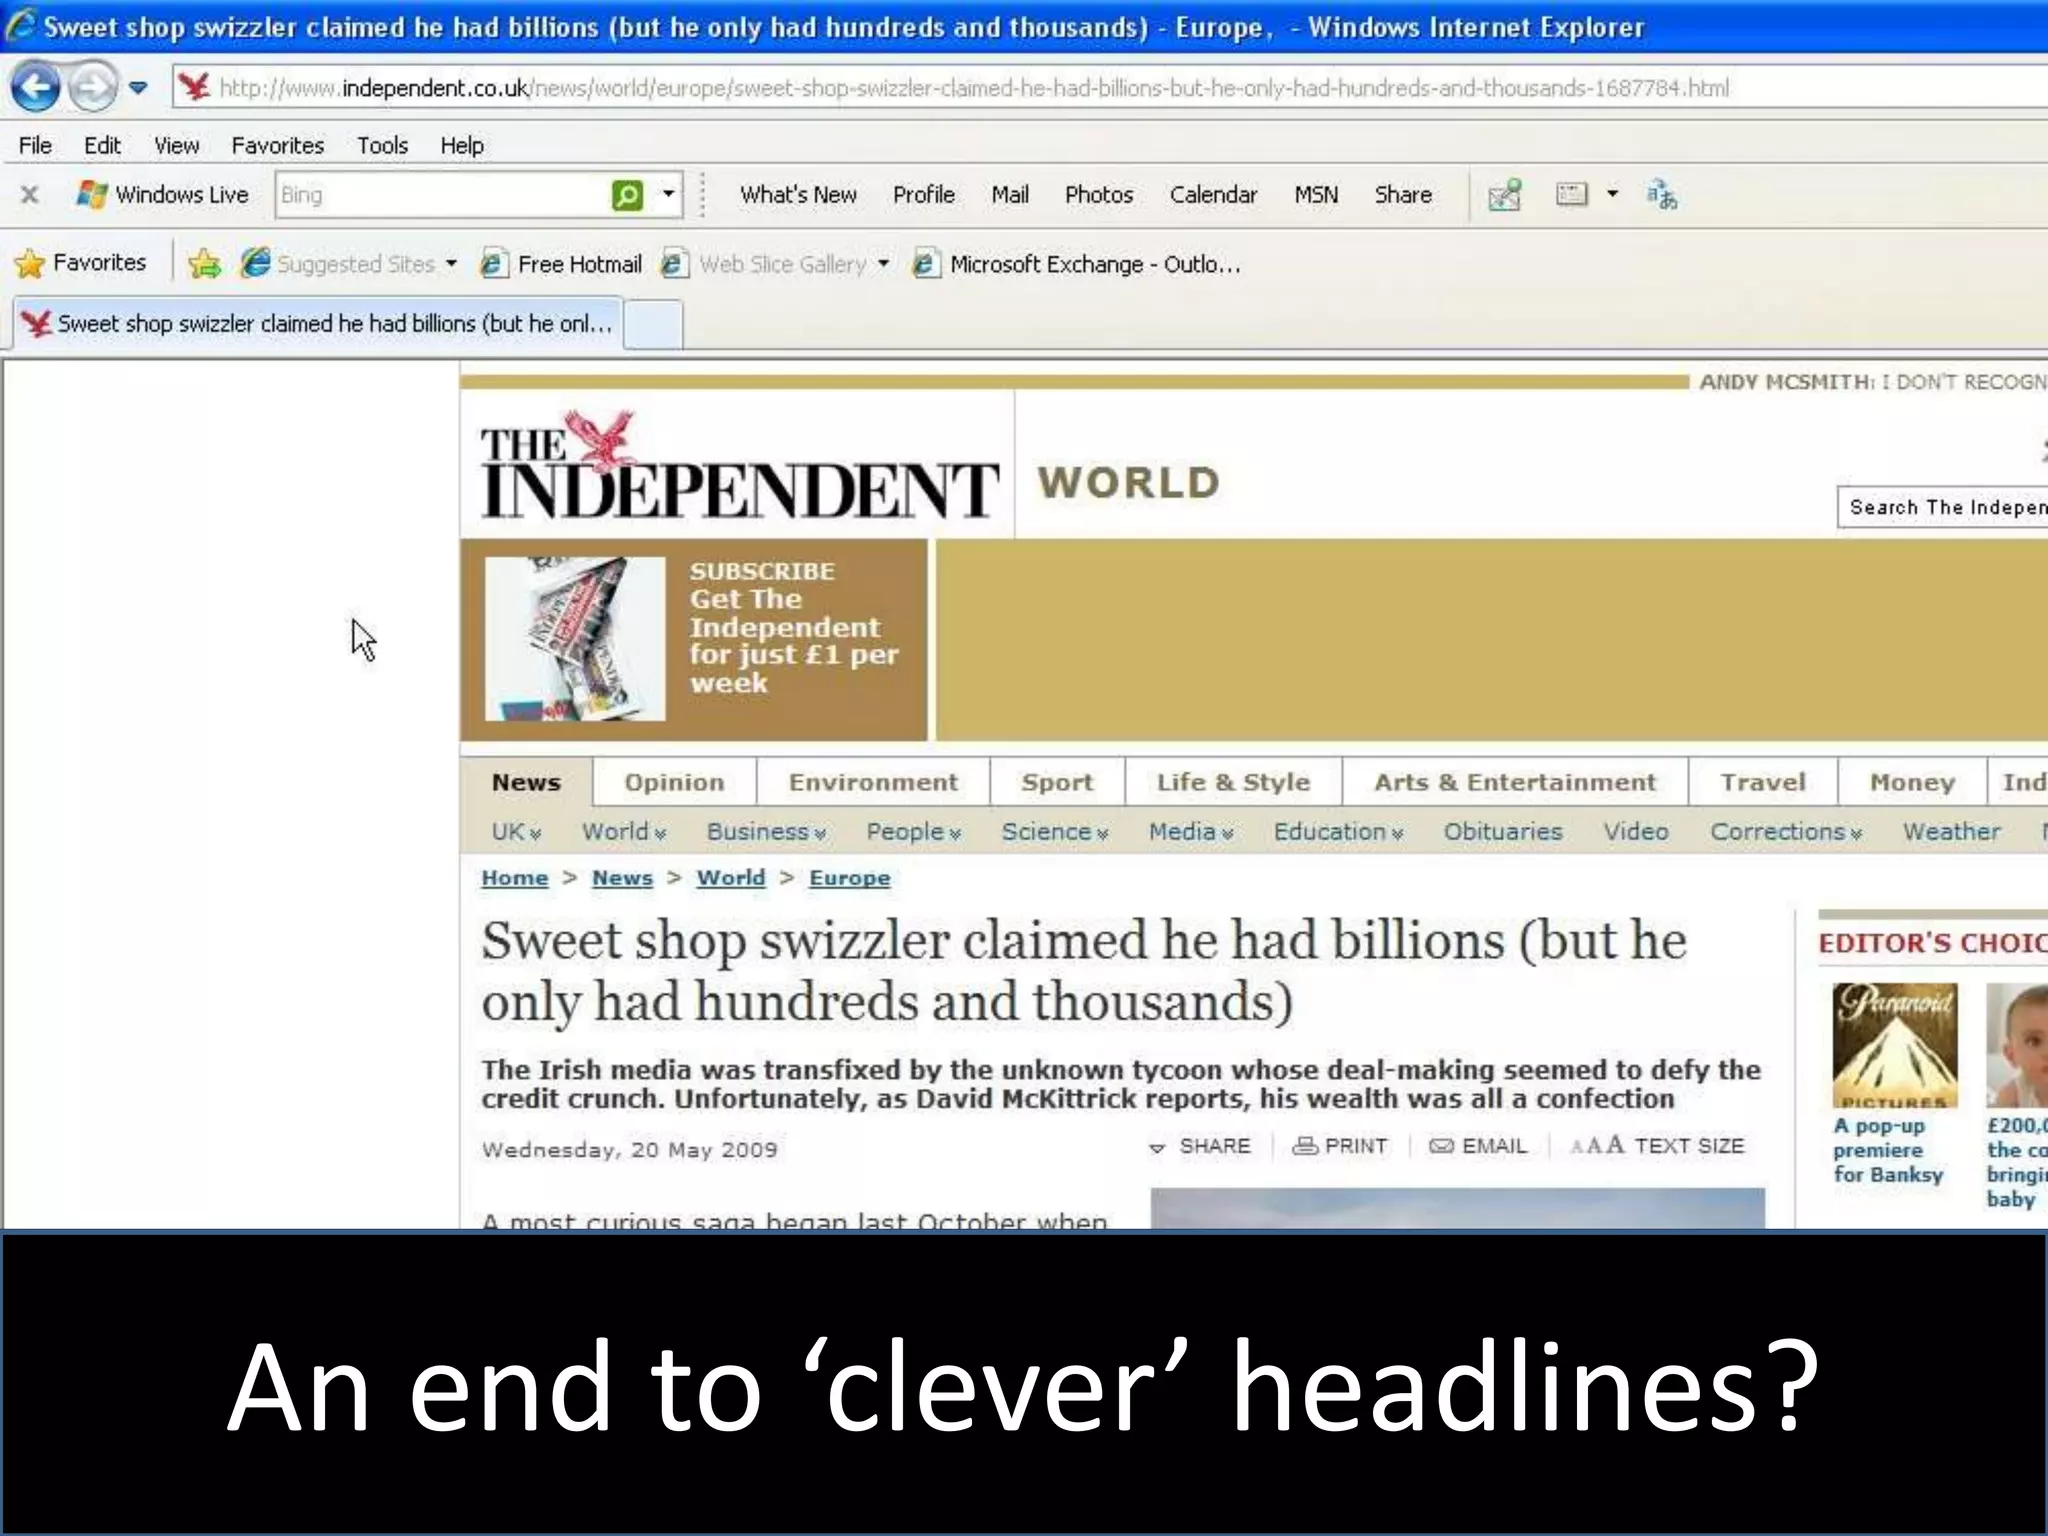Click the Home breadcrumb link
Screen dimensions: 2048x1536
click(515, 878)
